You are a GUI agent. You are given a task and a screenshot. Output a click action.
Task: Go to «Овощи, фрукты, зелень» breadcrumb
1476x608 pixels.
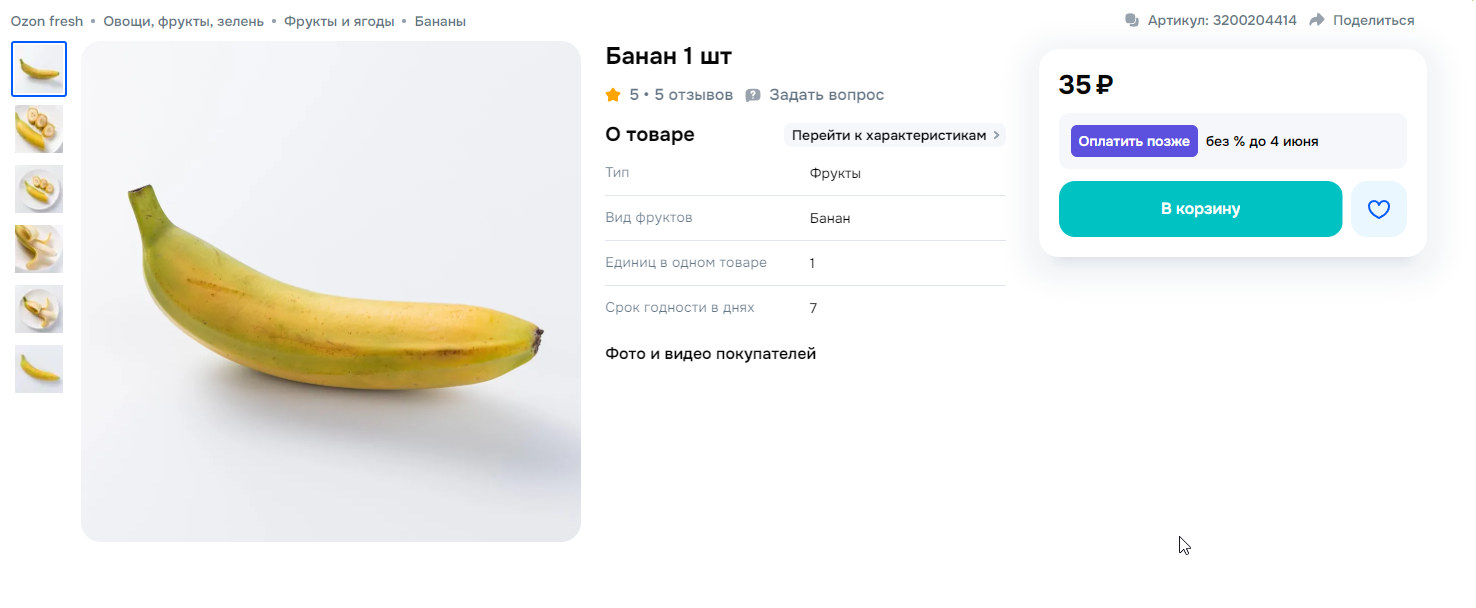tap(183, 21)
